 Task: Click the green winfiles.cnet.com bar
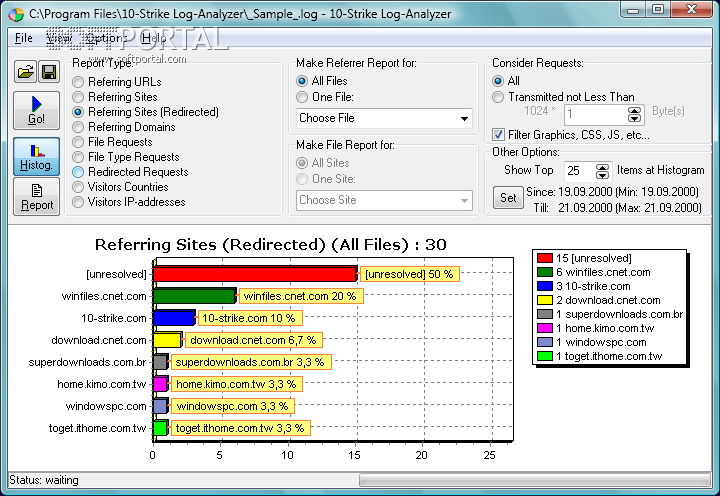(x=195, y=296)
